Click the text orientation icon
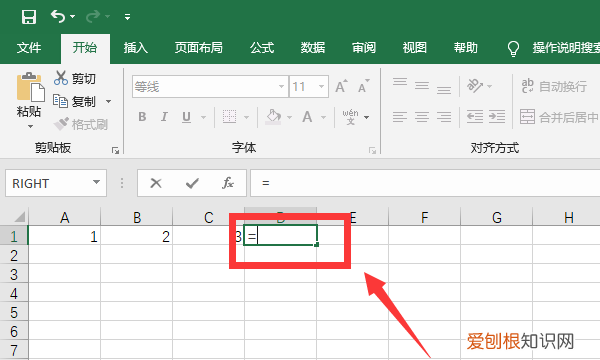This screenshot has height=360, width=600. pyautogui.click(x=475, y=86)
